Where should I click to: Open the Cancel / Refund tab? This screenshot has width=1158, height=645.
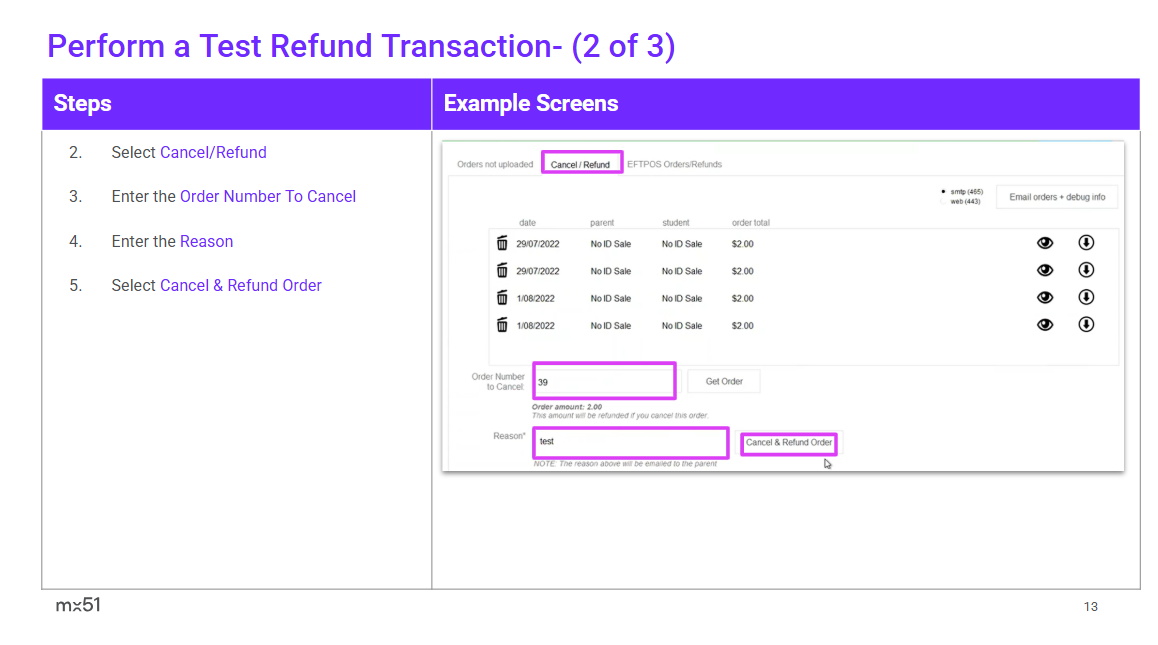coord(581,164)
